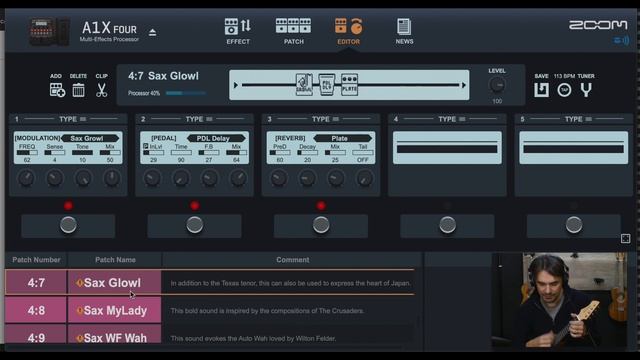Click the empty effect slot 5 display

click(x=574, y=148)
